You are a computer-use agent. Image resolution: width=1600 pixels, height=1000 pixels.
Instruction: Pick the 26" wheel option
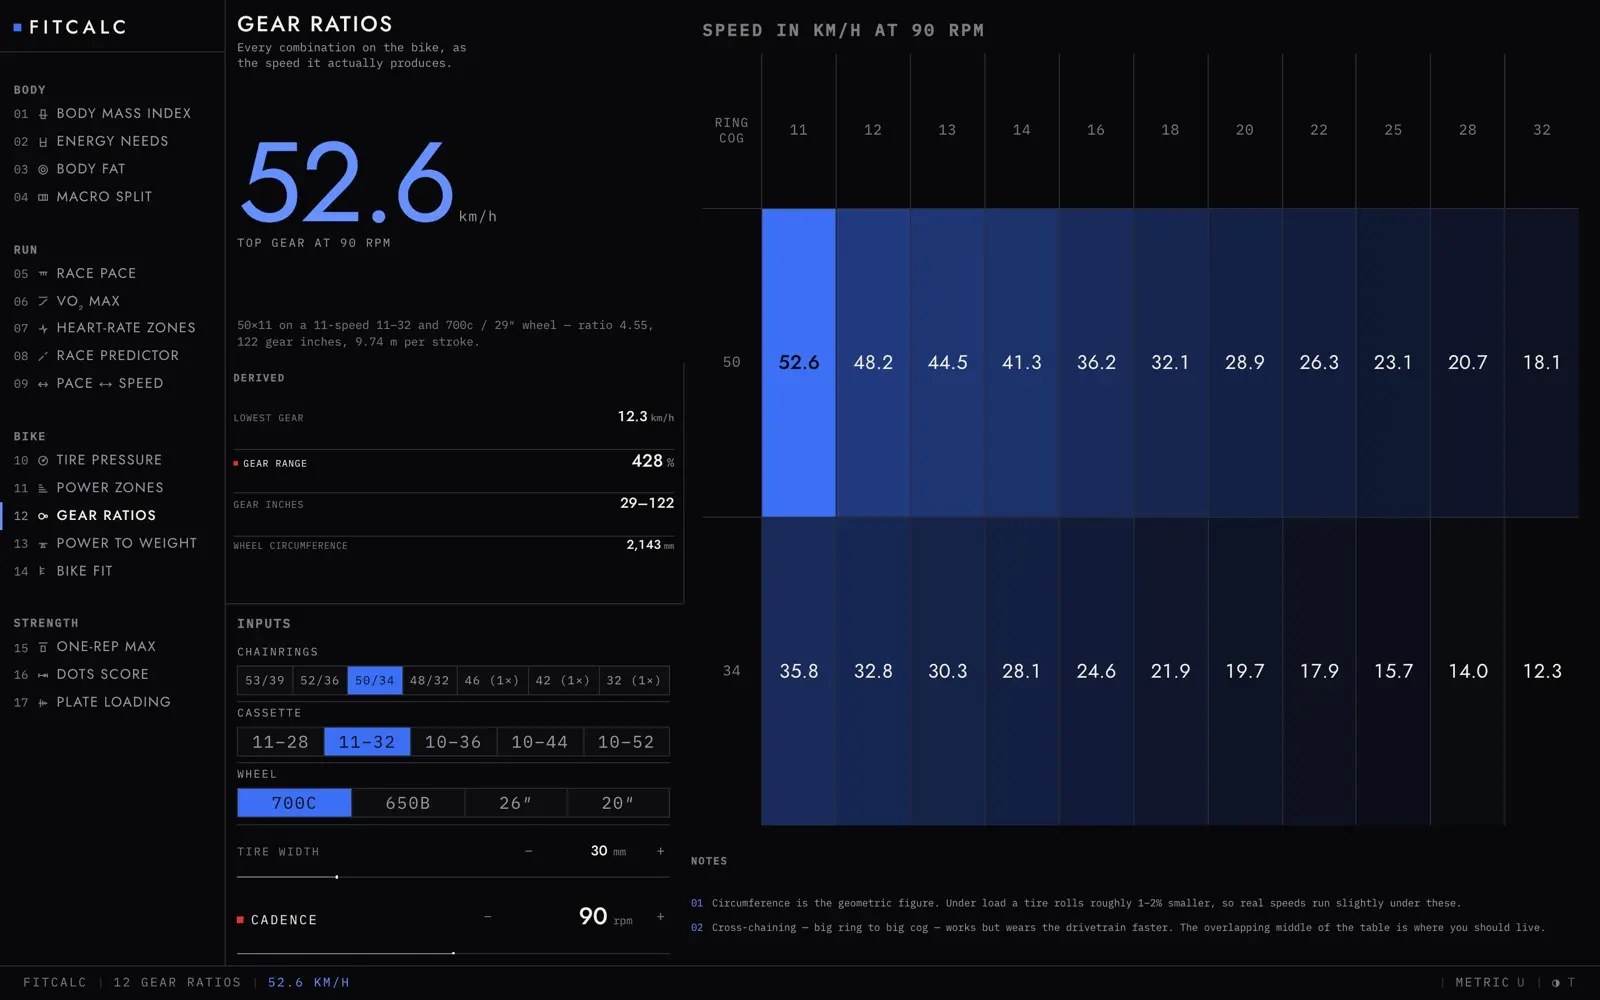click(x=516, y=803)
